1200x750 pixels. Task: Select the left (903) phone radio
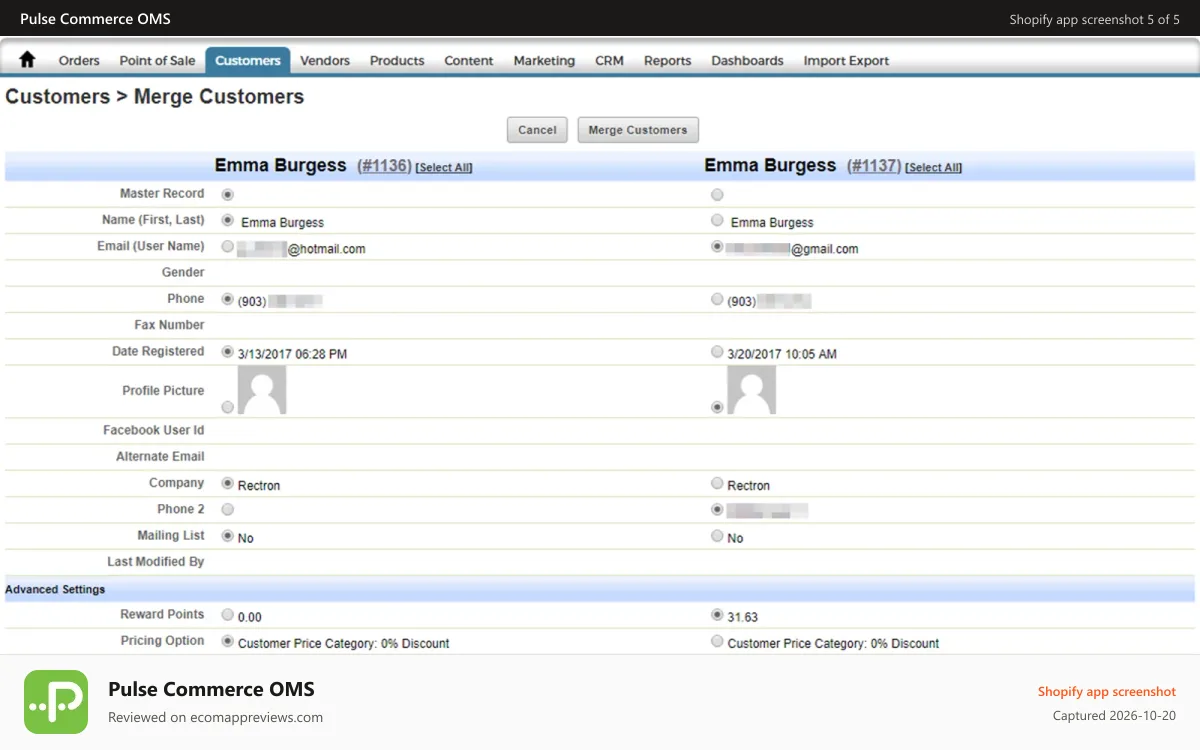click(x=228, y=299)
